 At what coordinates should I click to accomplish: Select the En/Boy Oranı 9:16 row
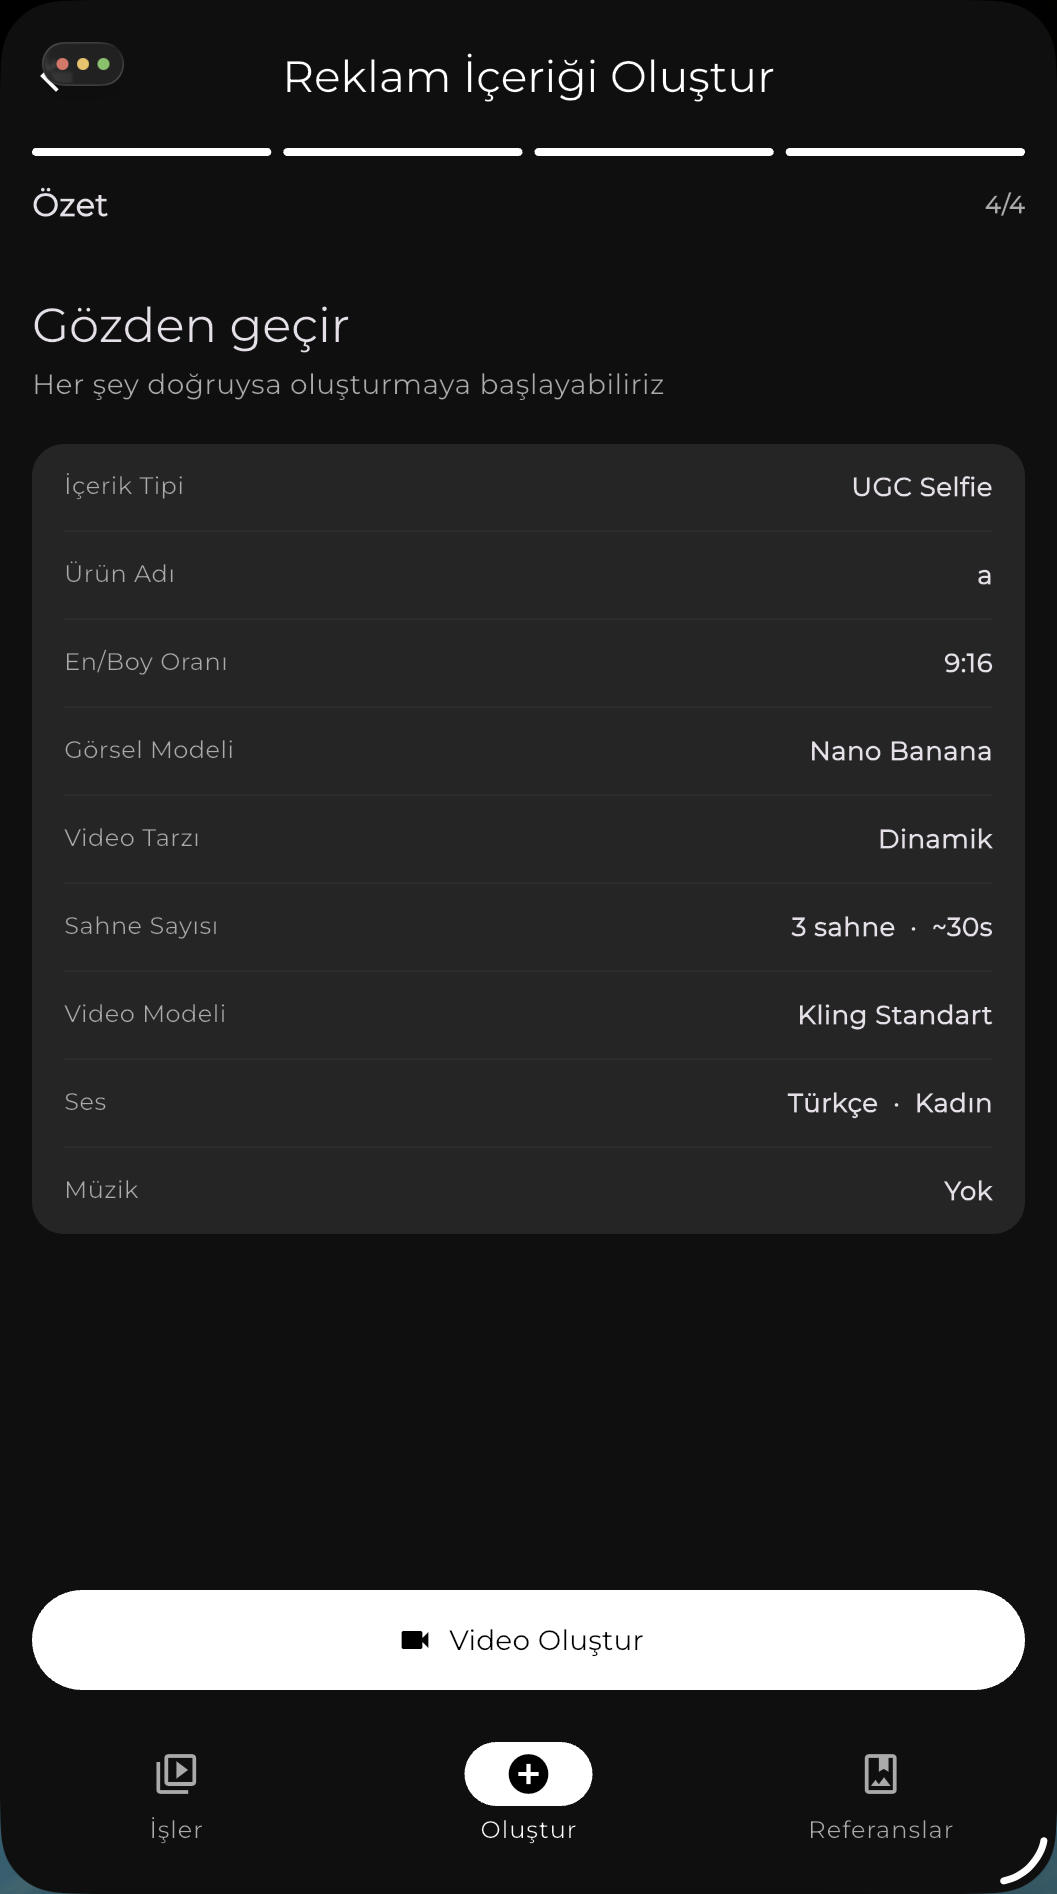click(528, 663)
